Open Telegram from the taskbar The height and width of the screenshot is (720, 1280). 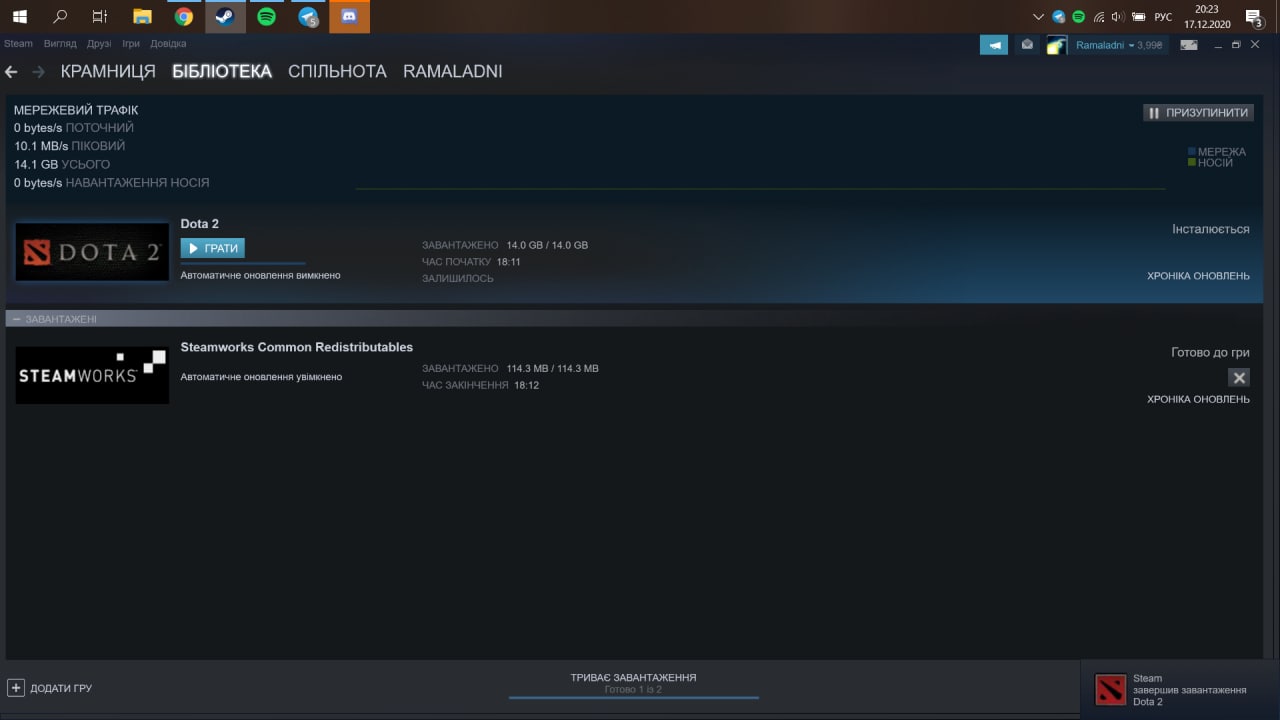tap(308, 17)
